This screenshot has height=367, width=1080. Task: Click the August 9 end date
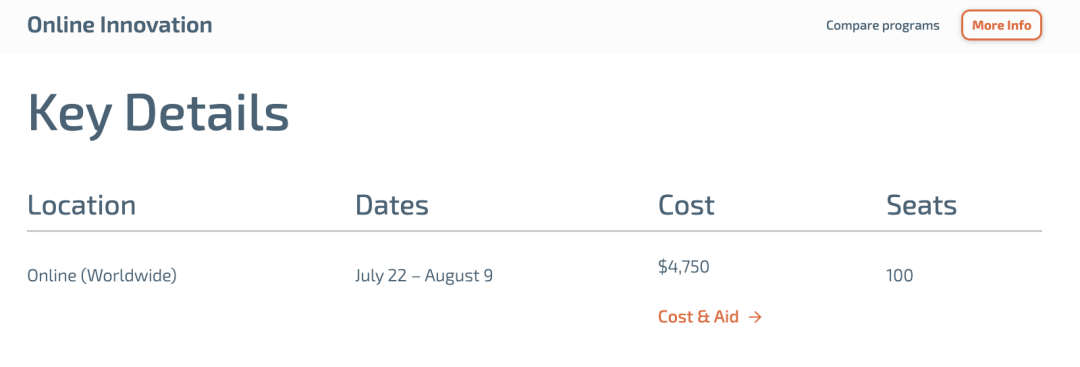[x=459, y=276]
